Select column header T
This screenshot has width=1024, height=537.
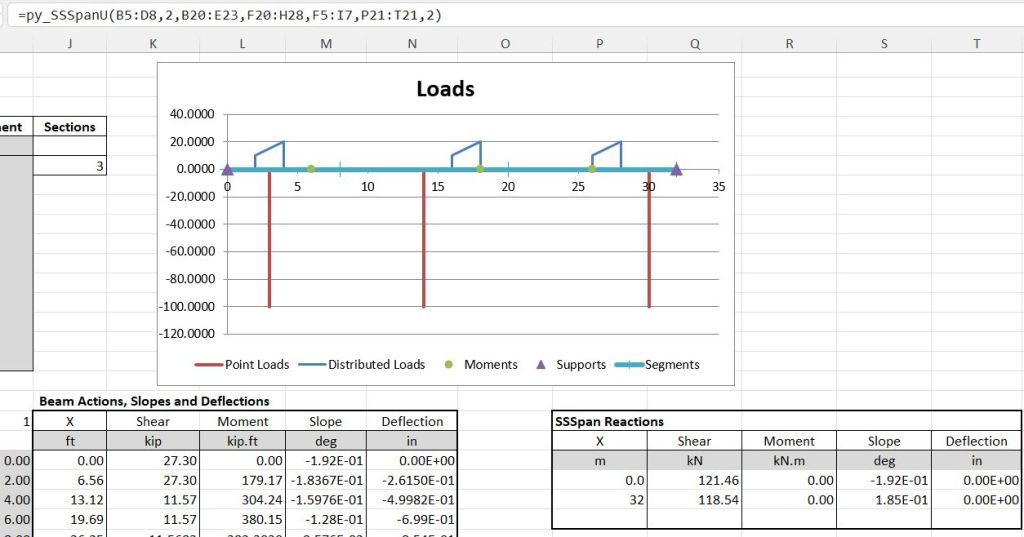pos(976,43)
